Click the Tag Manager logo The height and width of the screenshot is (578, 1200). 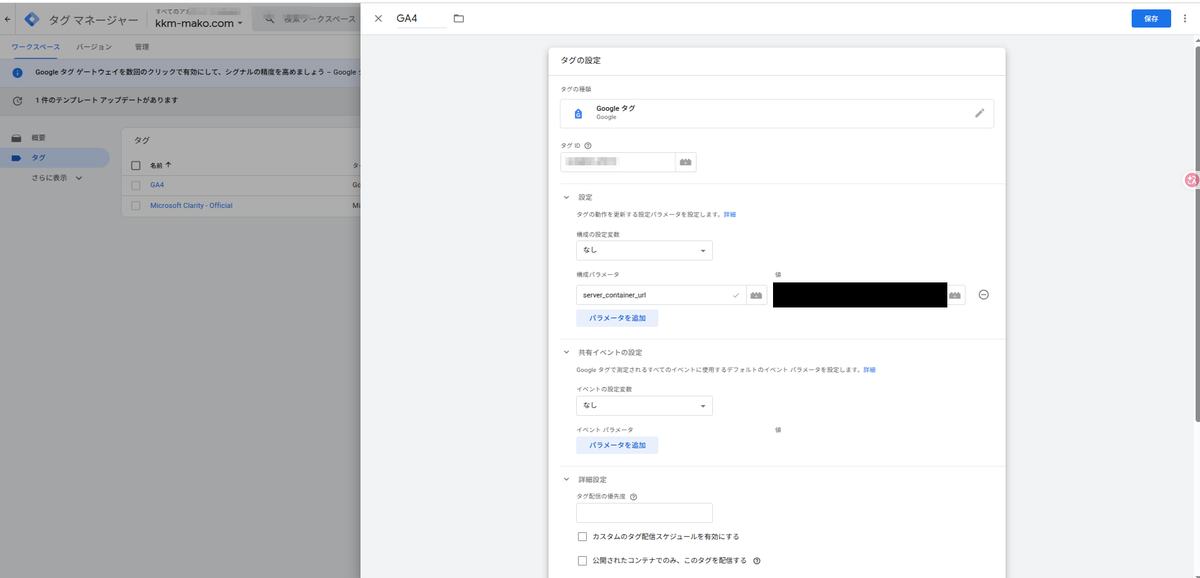click(x=32, y=19)
